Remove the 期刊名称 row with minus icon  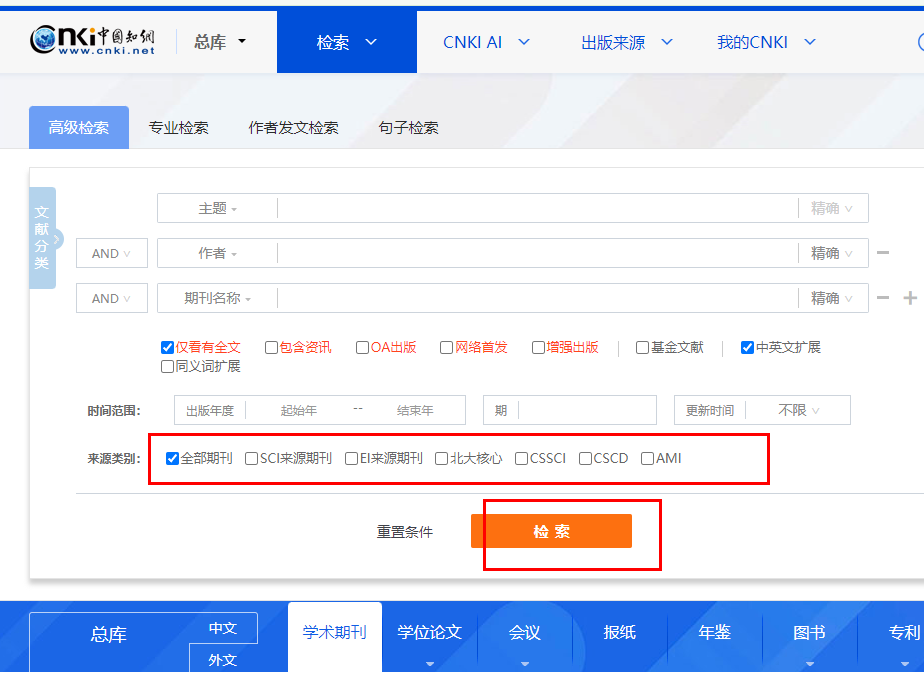[x=882, y=297]
